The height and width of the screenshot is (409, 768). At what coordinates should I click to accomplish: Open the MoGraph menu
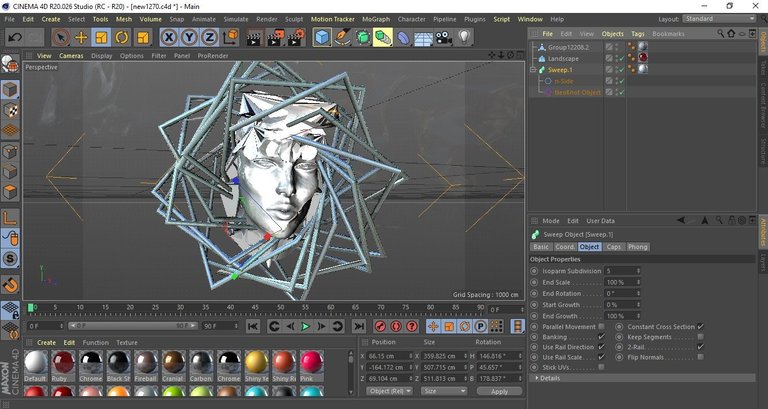coord(376,19)
